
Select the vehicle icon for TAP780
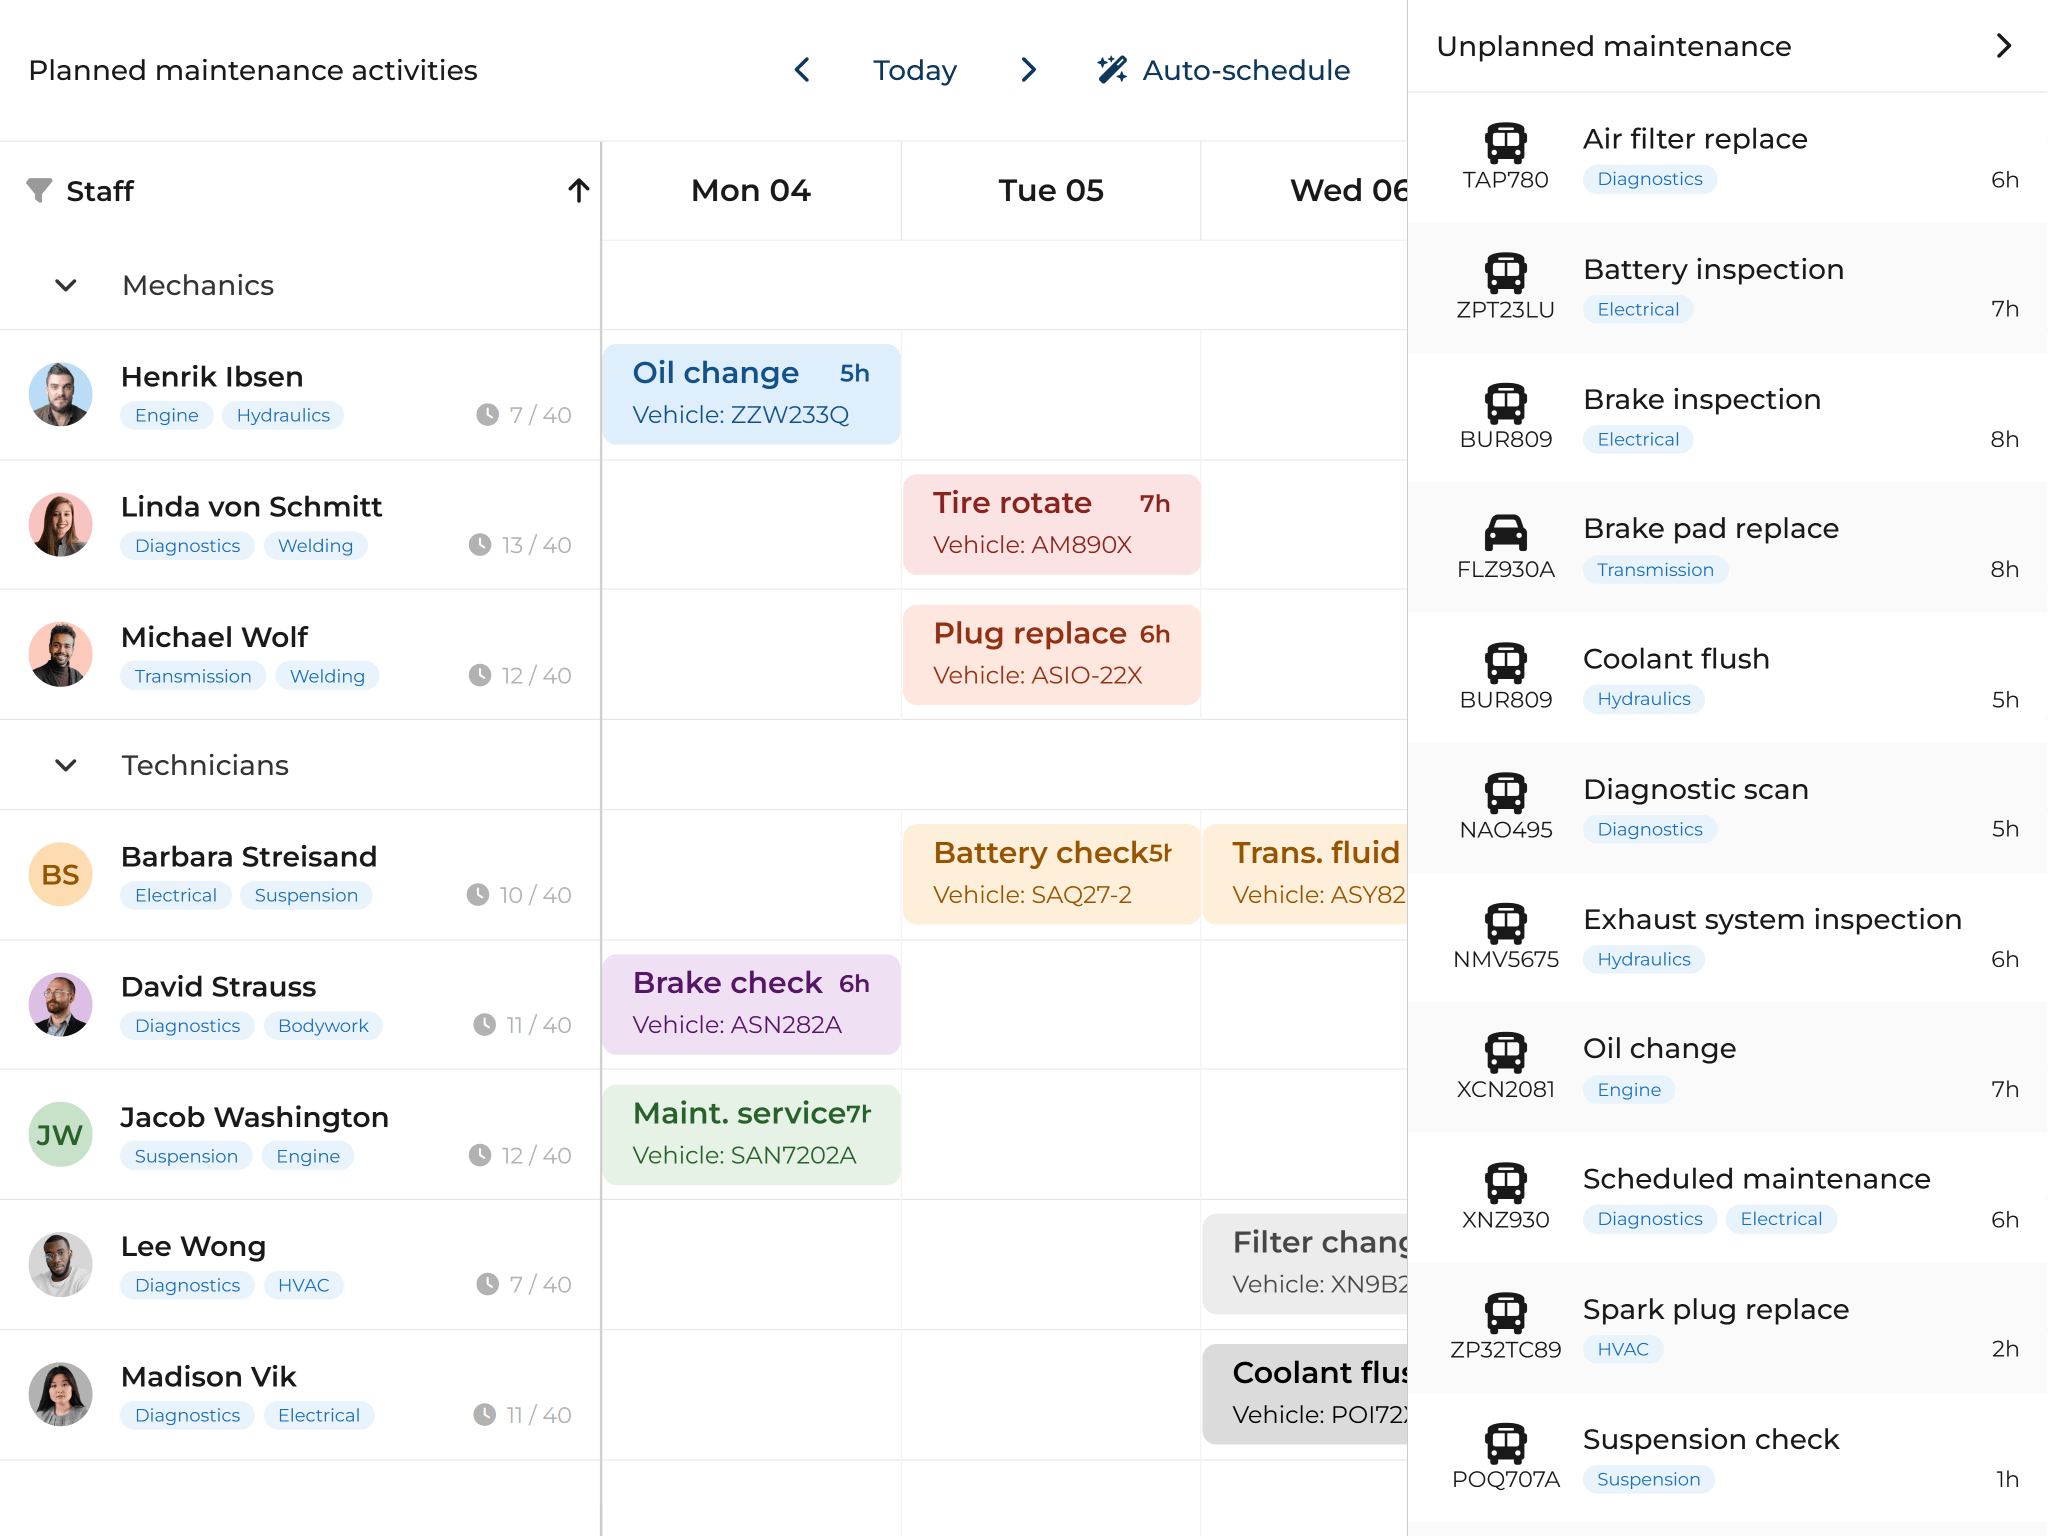pos(1506,140)
